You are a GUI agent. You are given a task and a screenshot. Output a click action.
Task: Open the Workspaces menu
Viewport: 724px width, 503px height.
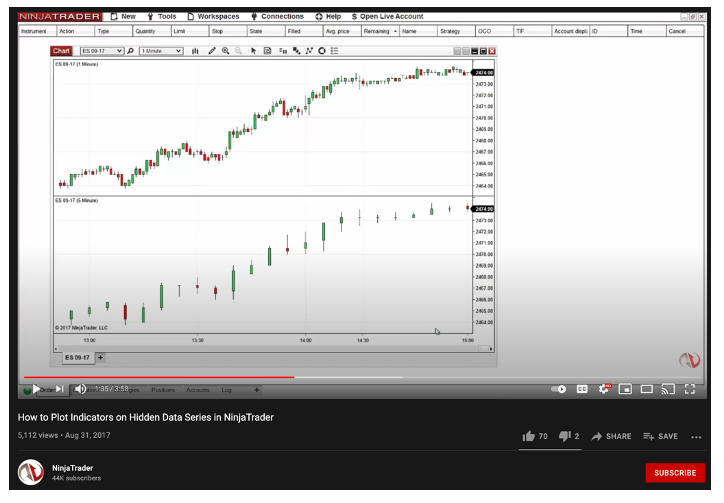(213, 17)
